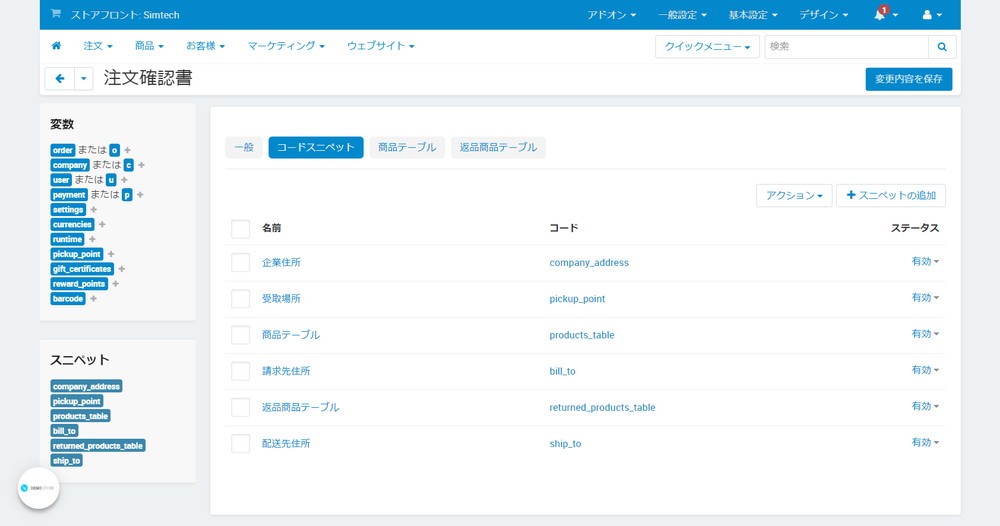Open the 配送先住所 snippet link
The image size is (1000, 526).
[x=286, y=443]
